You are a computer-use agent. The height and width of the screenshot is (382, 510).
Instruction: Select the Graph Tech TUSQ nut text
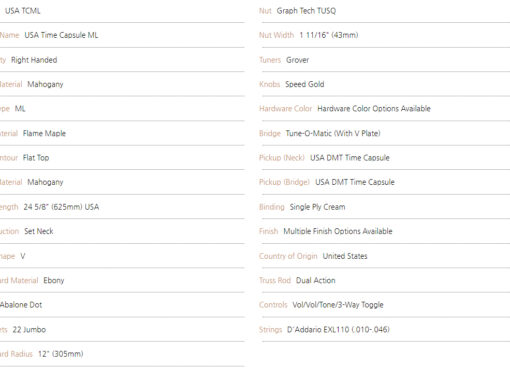306,11
